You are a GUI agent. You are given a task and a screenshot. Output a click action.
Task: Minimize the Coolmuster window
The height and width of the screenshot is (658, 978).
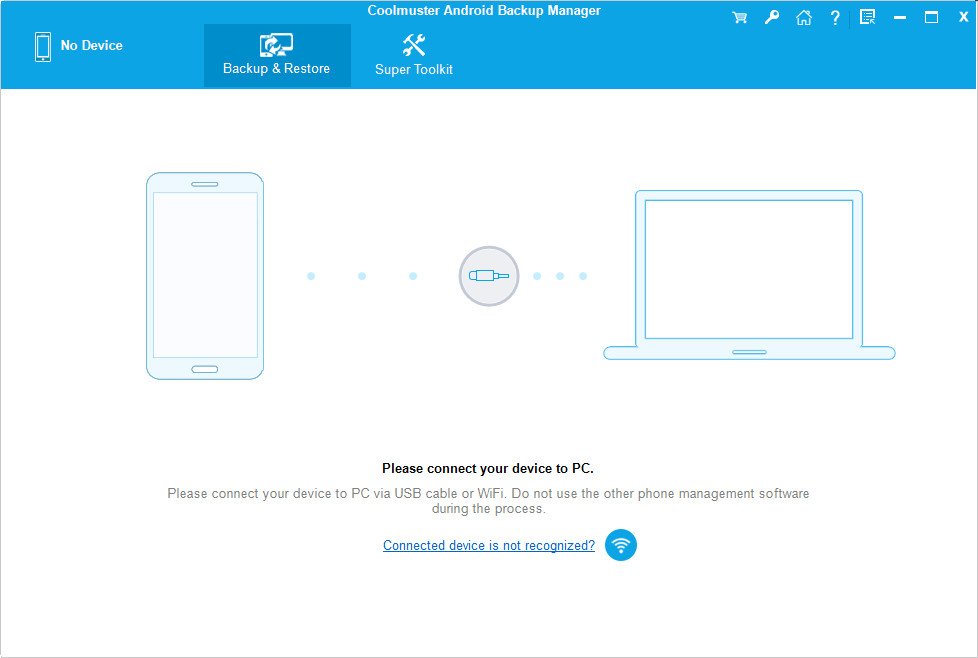tap(899, 18)
